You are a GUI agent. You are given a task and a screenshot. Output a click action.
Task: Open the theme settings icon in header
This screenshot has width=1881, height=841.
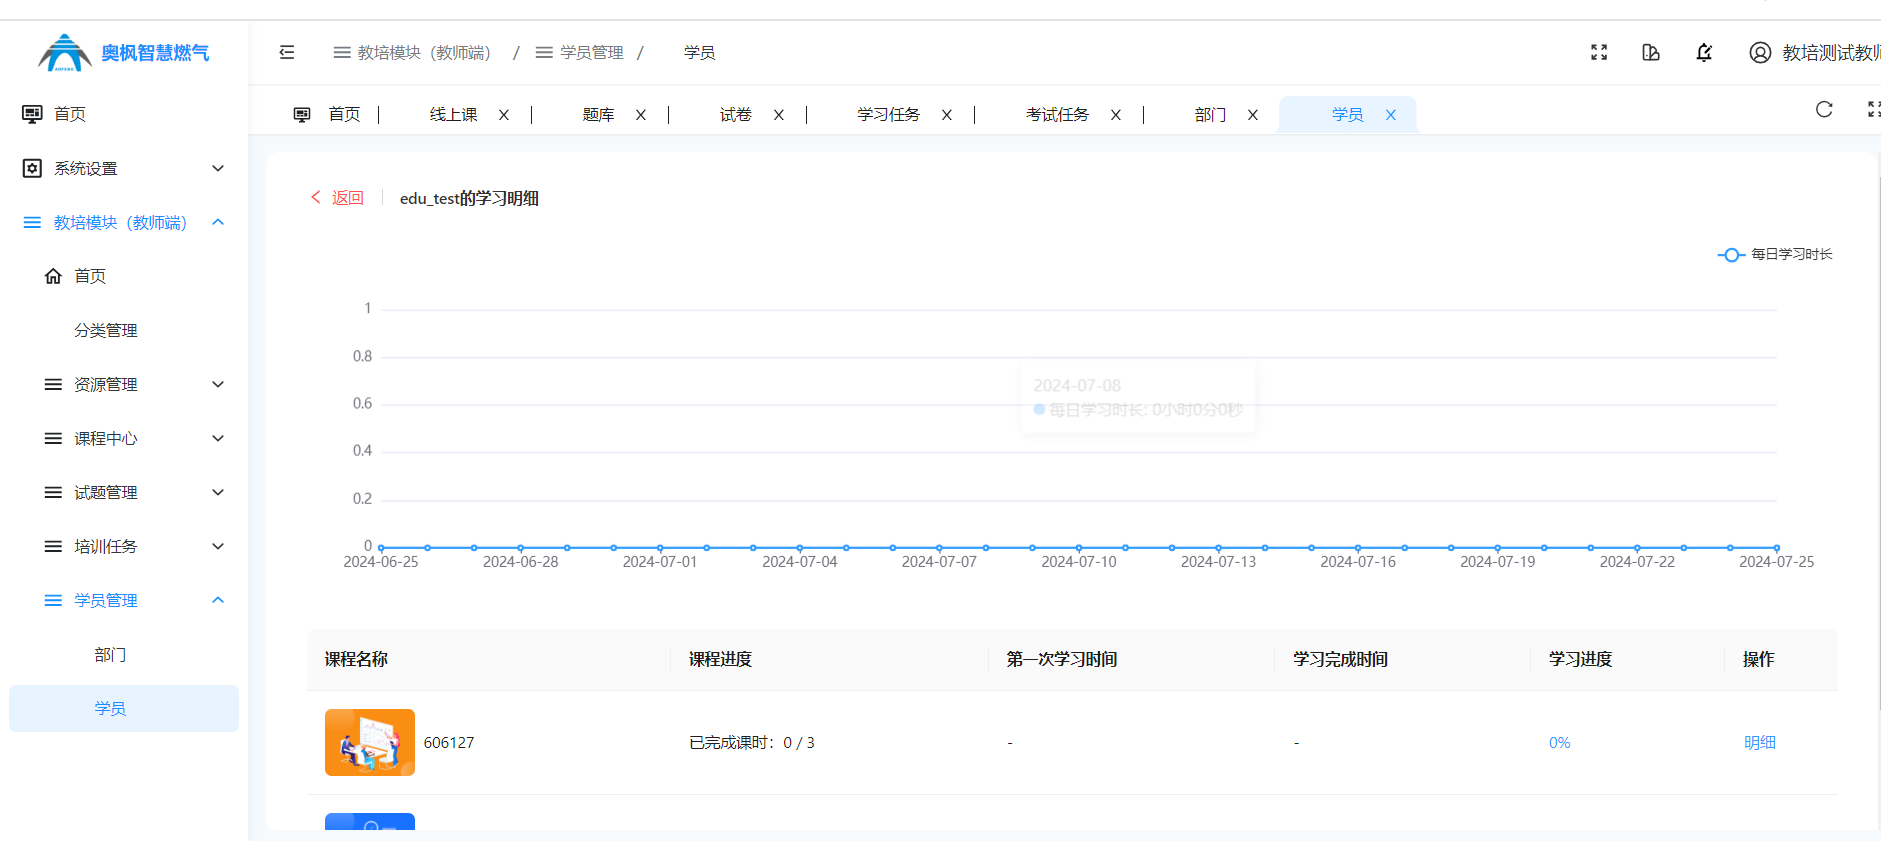[1651, 52]
